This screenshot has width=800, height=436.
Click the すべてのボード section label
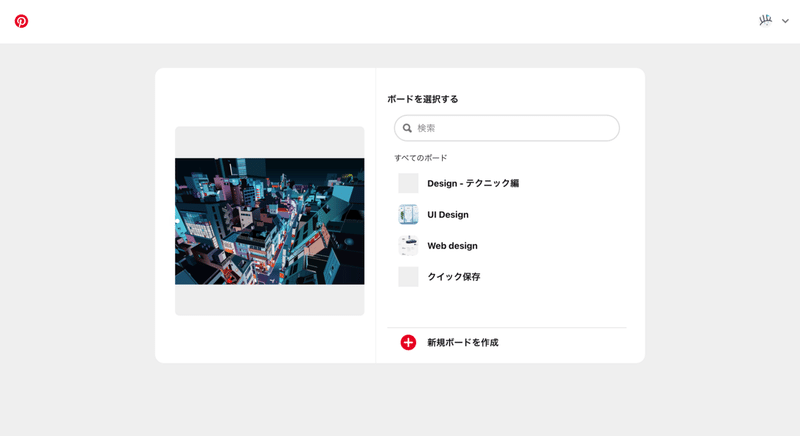420,158
